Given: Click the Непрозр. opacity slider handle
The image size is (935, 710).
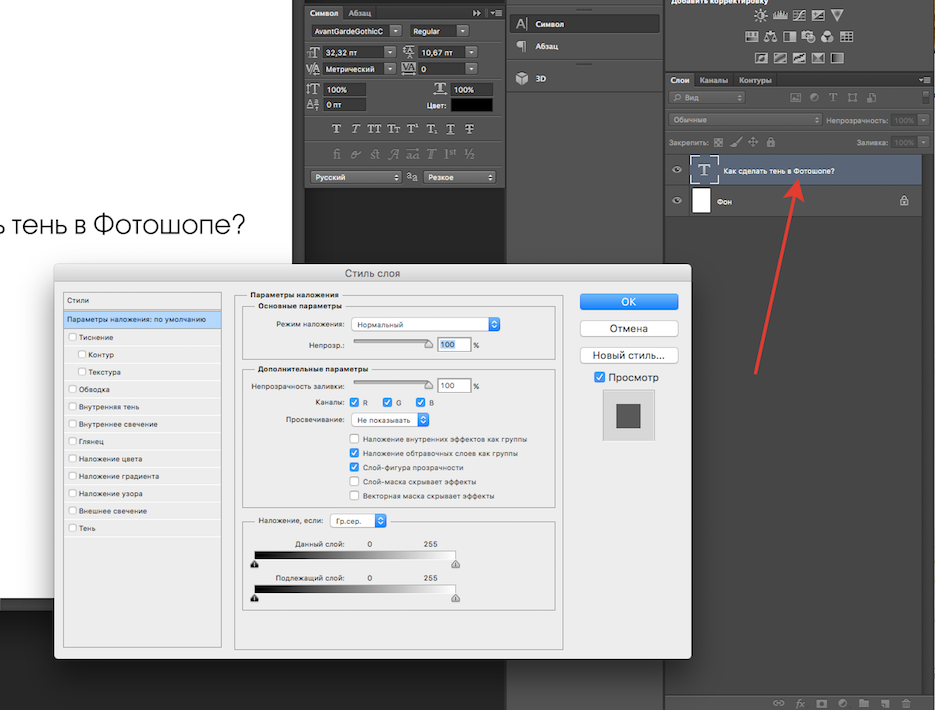Looking at the screenshot, I should tap(428, 344).
